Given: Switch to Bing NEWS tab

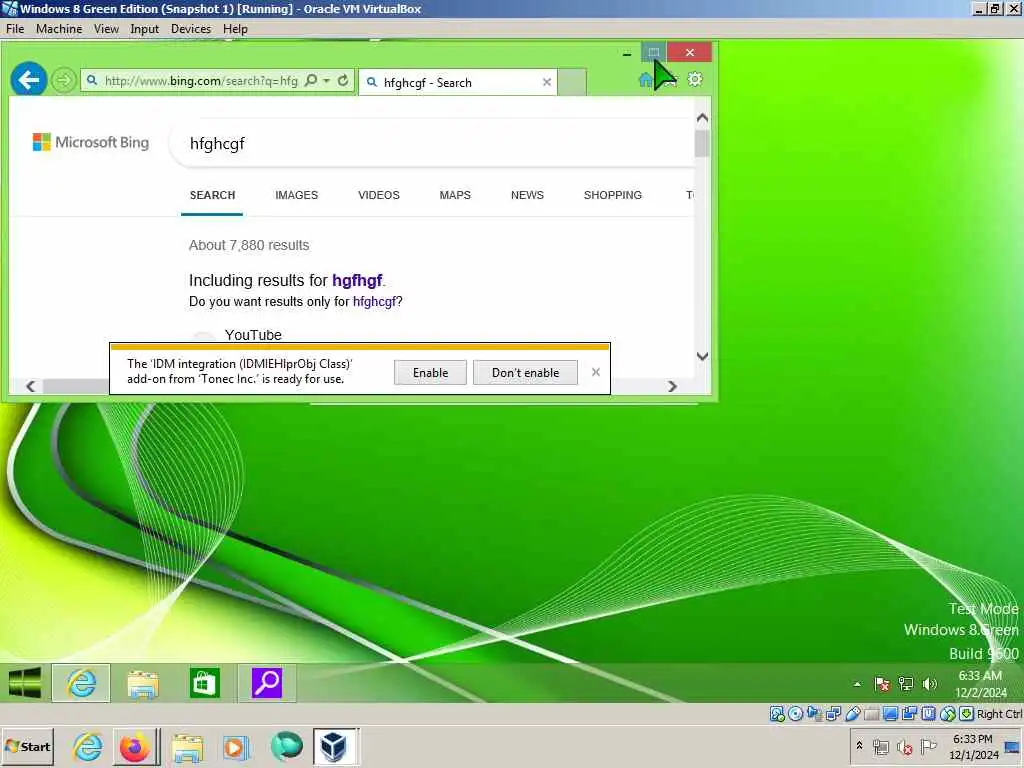Looking at the screenshot, I should pyautogui.click(x=527, y=195).
